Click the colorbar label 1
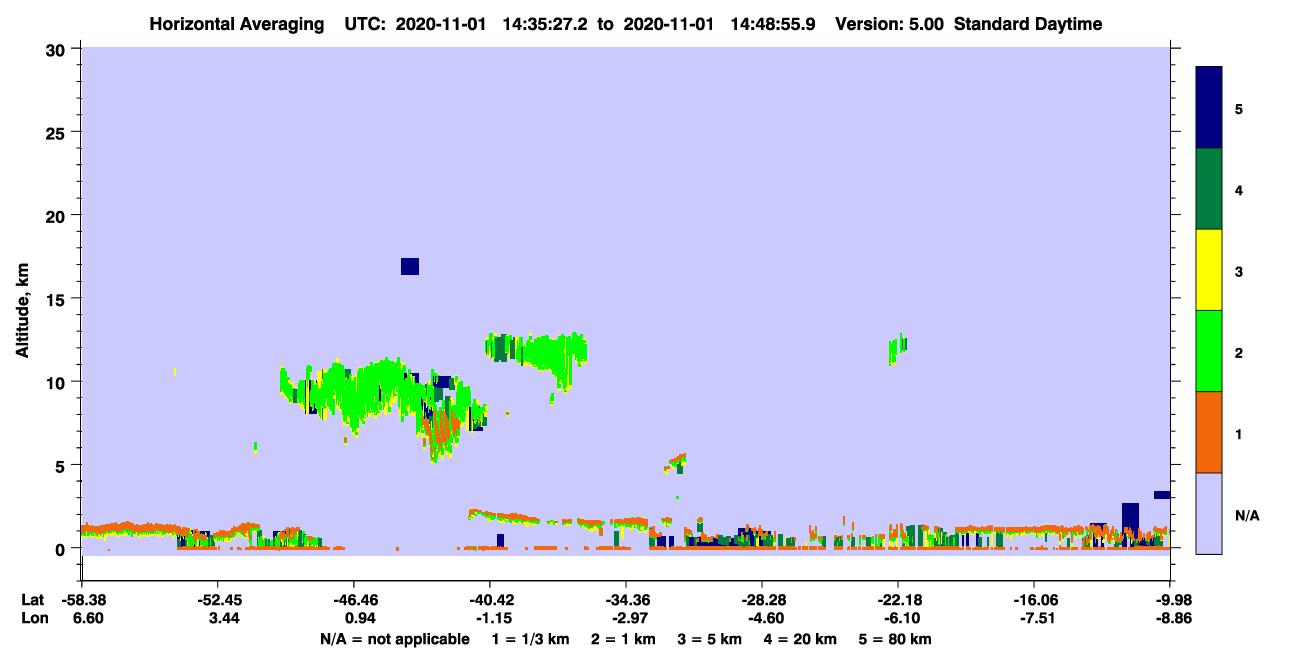 [1239, 434]
